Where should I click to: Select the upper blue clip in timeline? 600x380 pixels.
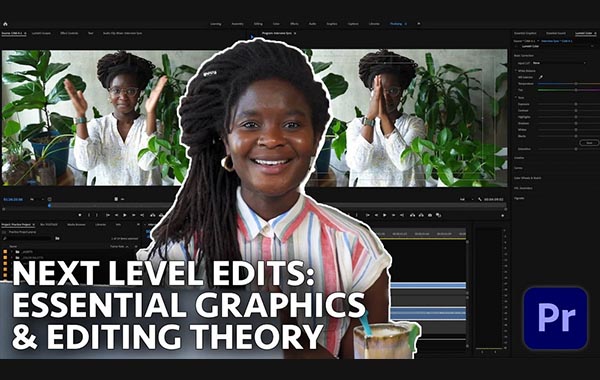point(428,285)
